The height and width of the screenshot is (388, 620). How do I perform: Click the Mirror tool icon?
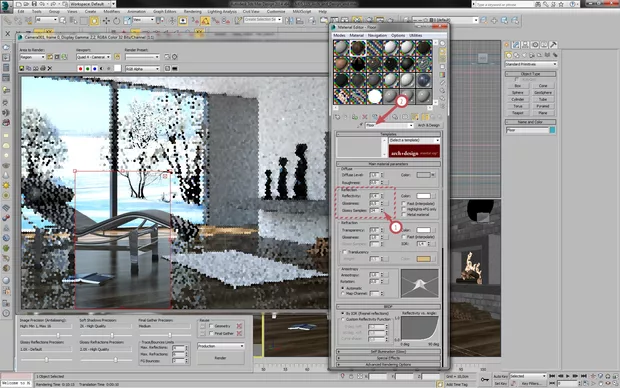coord(290,21)
